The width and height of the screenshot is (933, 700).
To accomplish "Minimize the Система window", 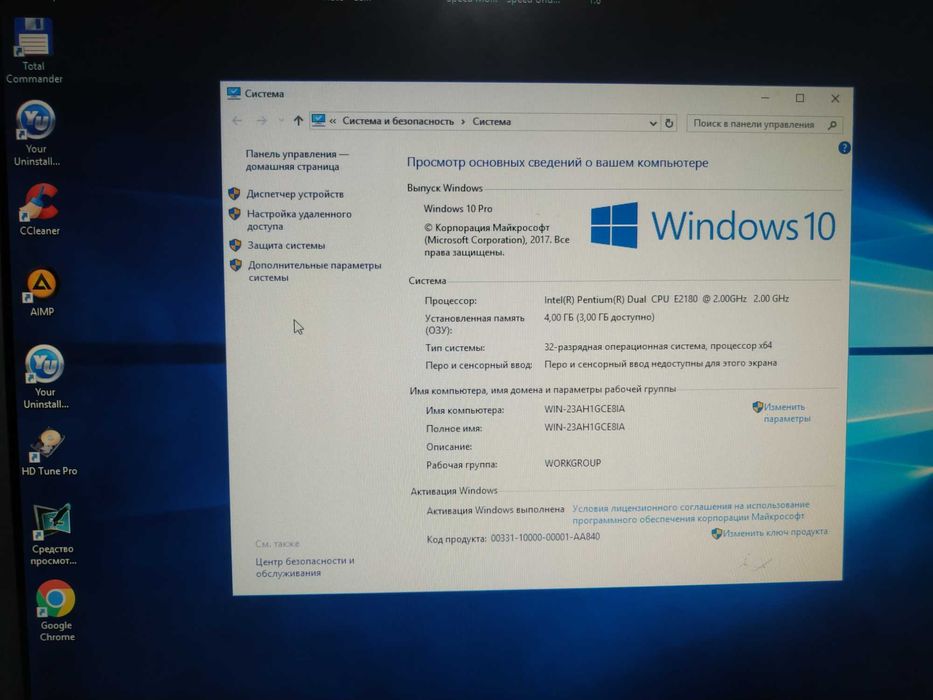I will (x=765, y=97).
